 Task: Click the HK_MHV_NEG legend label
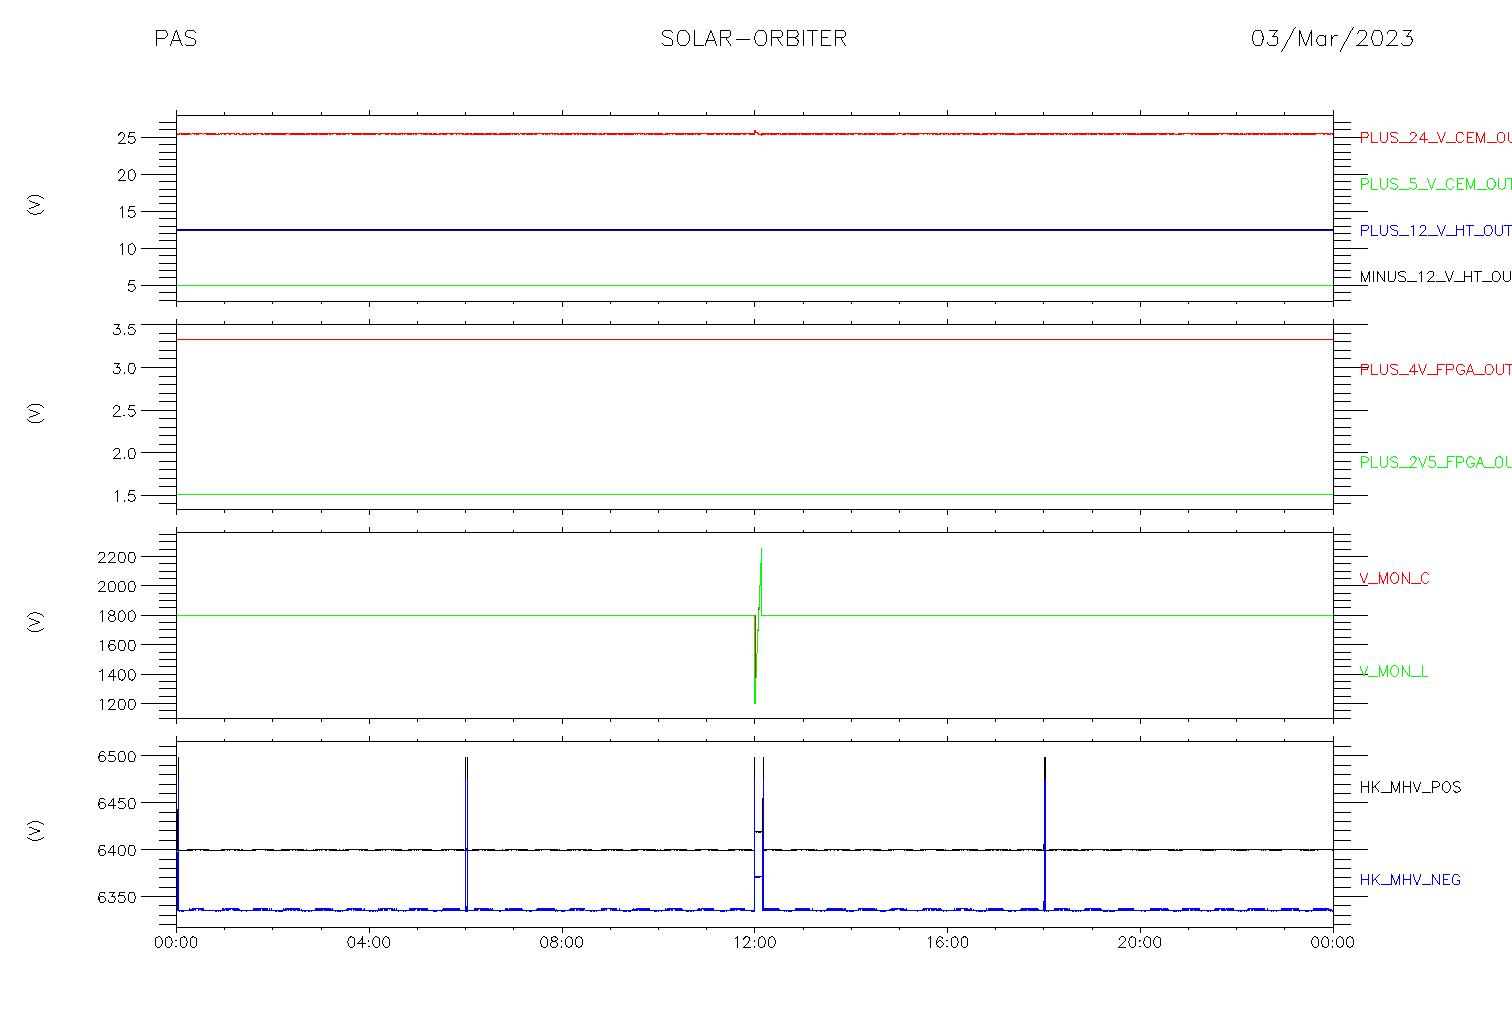click(1410, 880)
